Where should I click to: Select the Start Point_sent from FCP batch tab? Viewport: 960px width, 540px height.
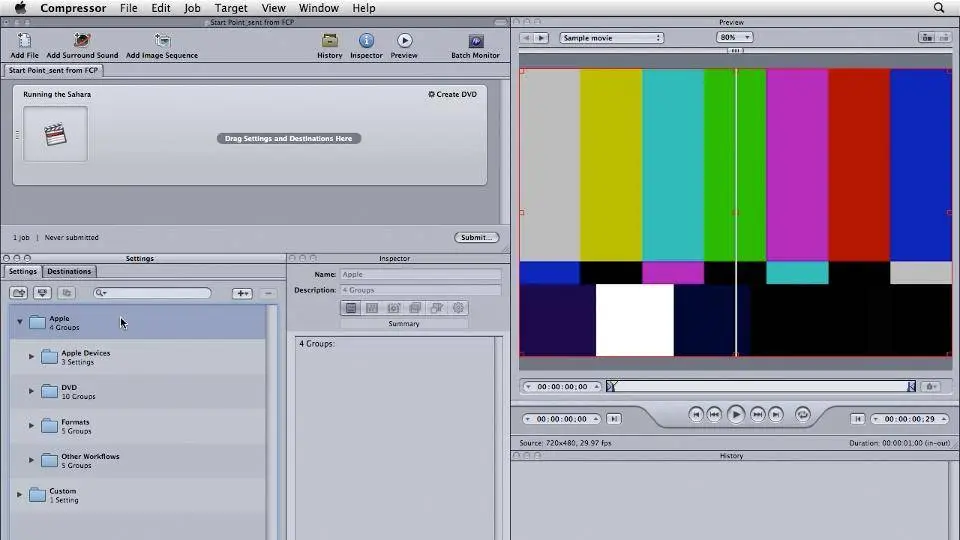[53, 70]
